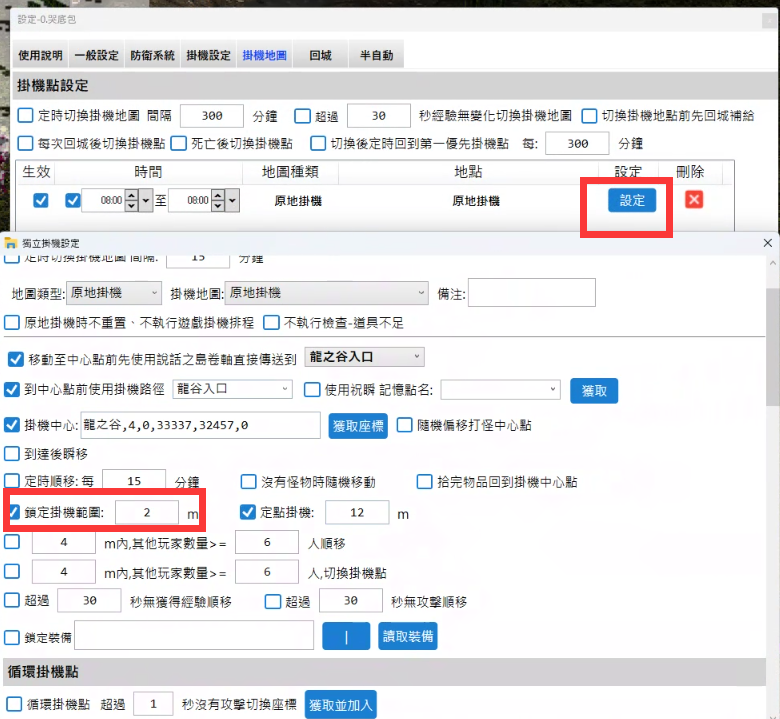Uncheck the 定點掛機 option
The height and width of the screenshot is (719, 780).
coord(249,513)
